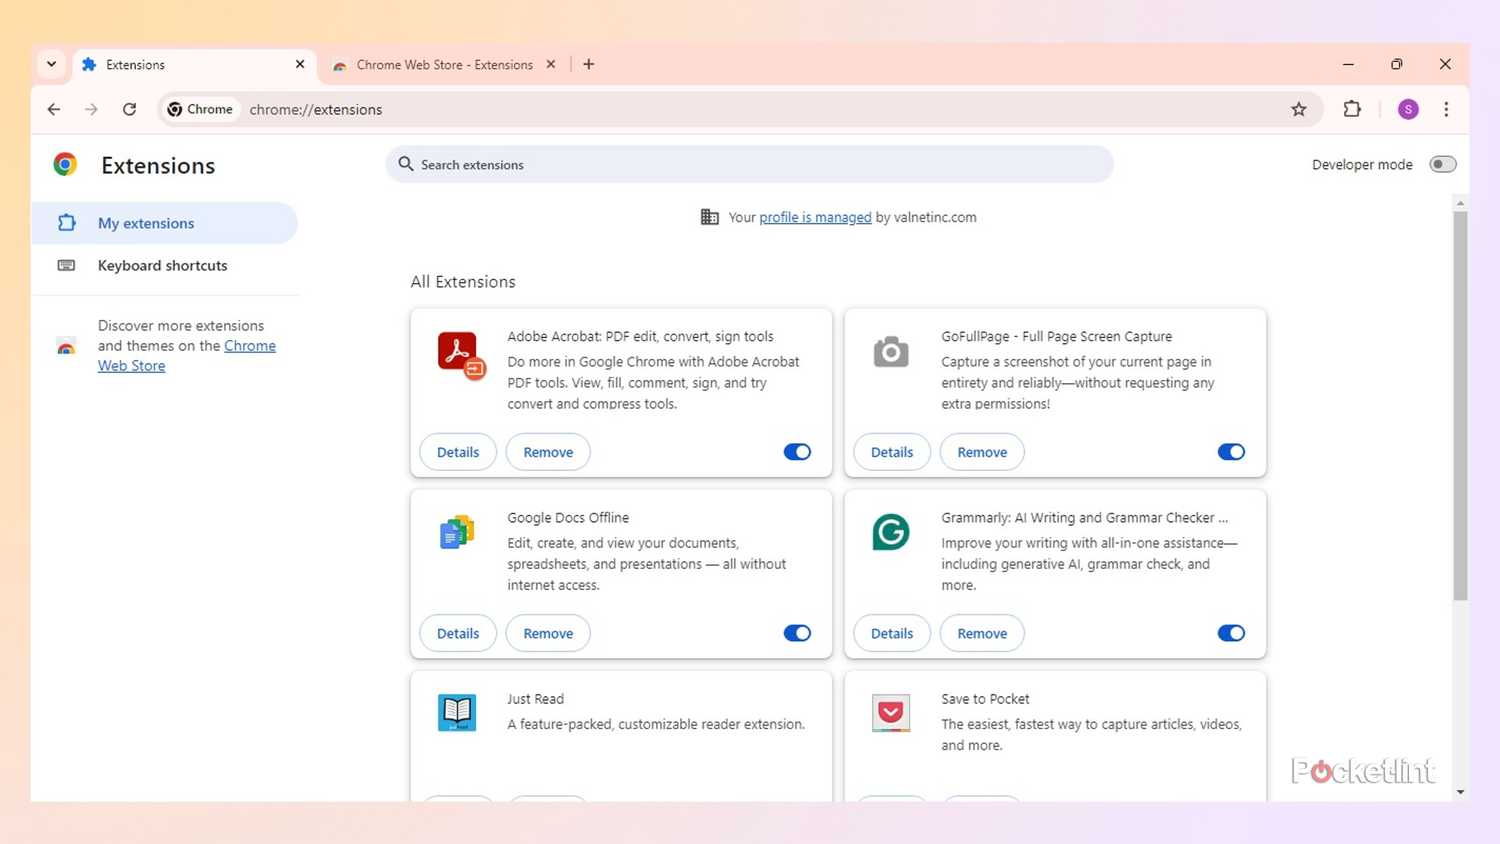The width and height of the screenshot is (1500, 844).
Task: Click the Adobe Acrobat extension icon
Action: [459, 353]
